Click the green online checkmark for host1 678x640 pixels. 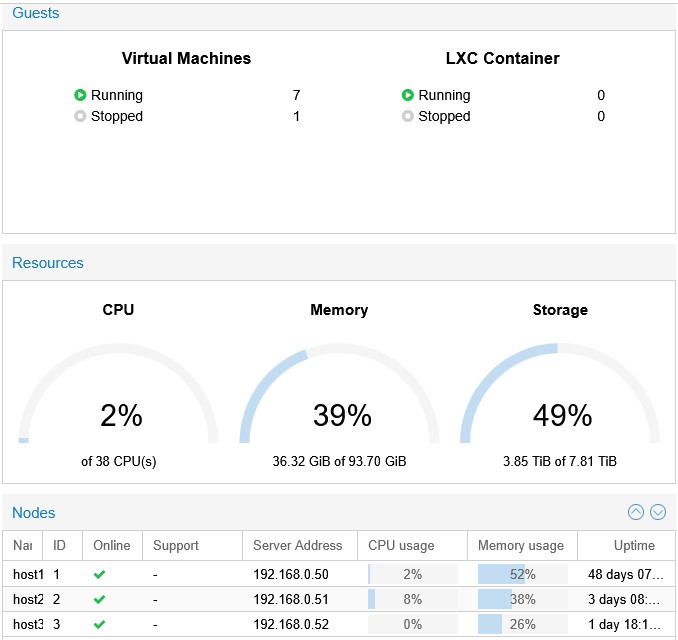[99, 575]
